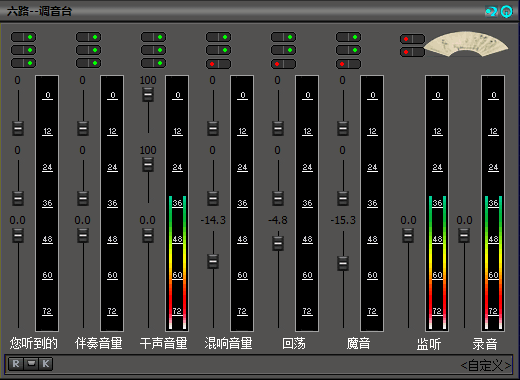The image size is (520, 380).
Task: Click the topmost slider handle in 伴奏音量
Action: (83, 128)
